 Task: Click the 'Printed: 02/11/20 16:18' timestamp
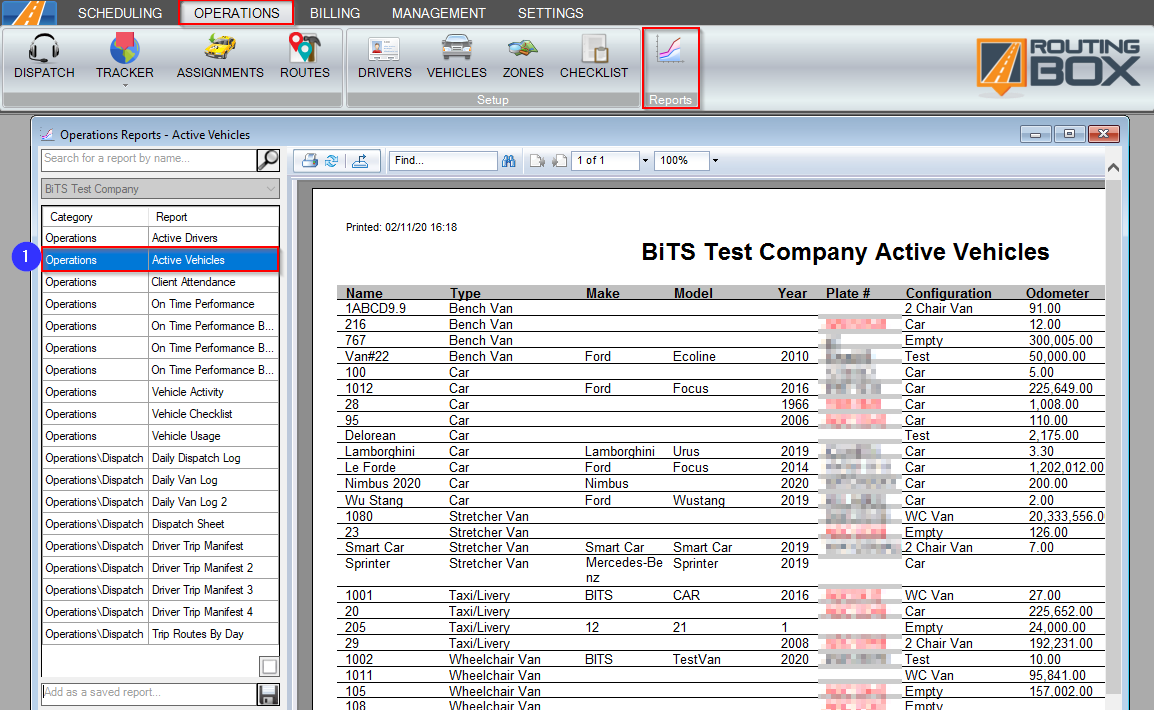point(401,227)
